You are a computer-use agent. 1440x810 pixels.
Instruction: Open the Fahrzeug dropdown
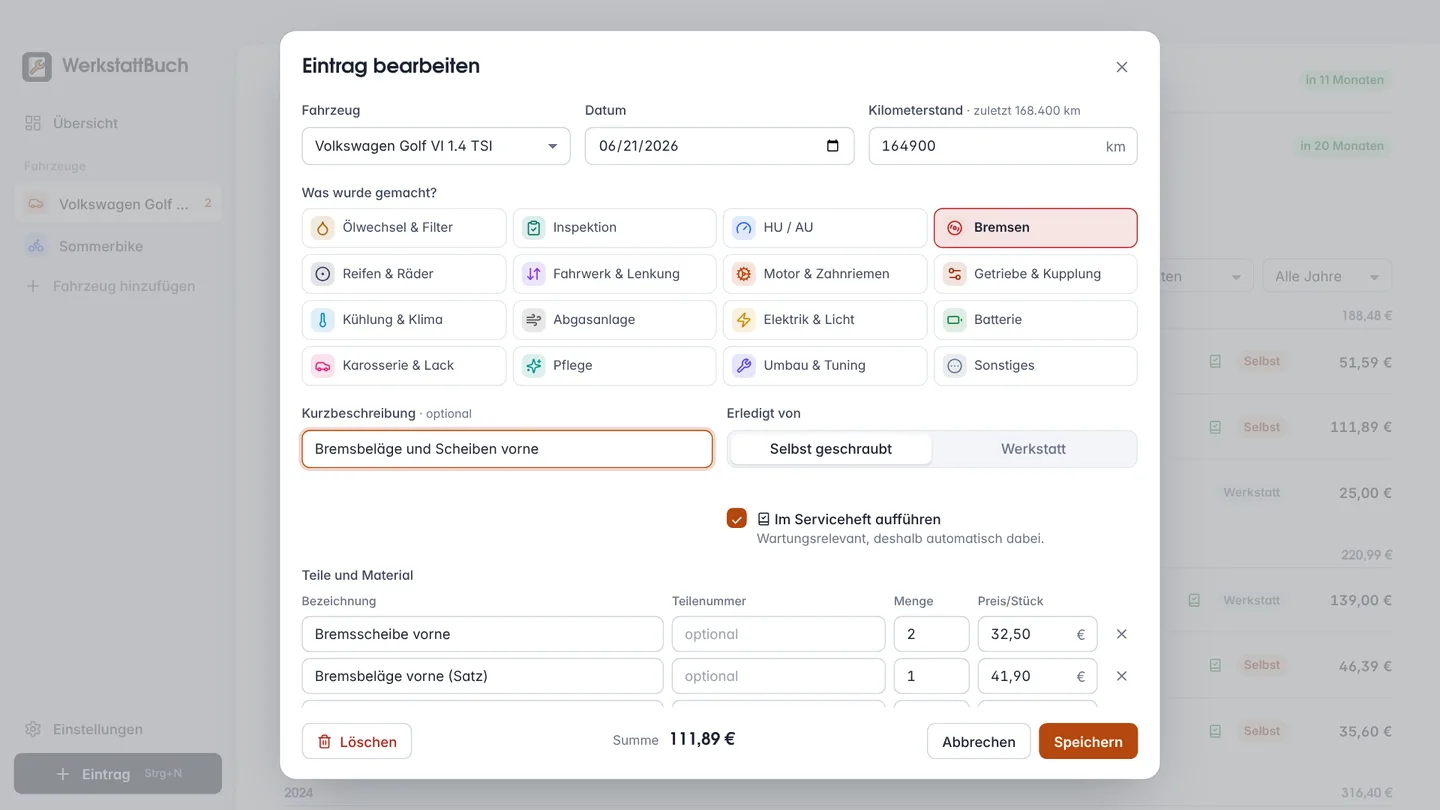[436, 146]
